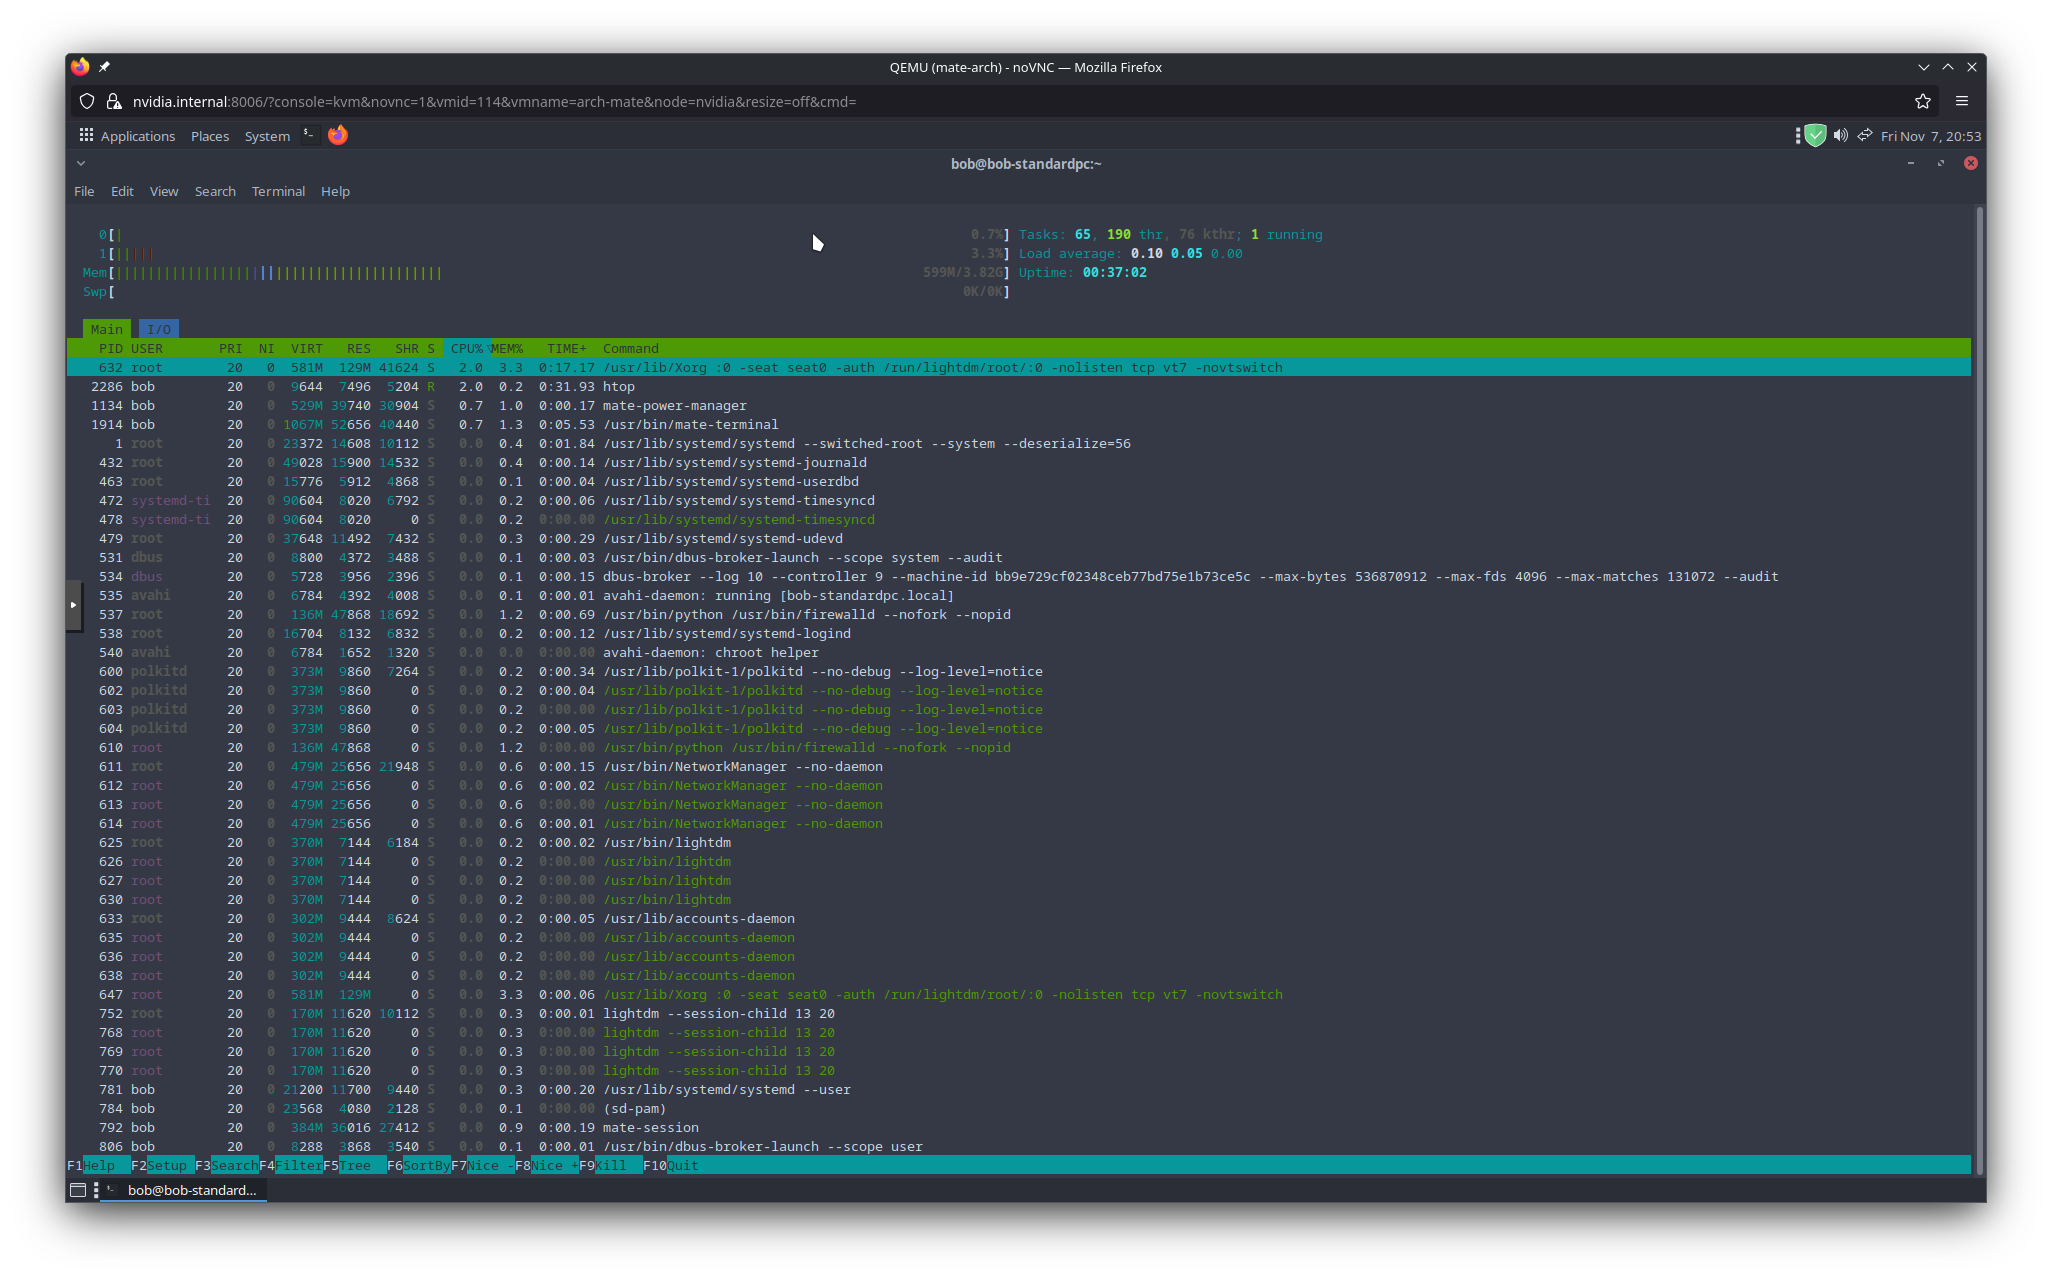Open the green shield status icon in the tray

[x=1814, y=135]
